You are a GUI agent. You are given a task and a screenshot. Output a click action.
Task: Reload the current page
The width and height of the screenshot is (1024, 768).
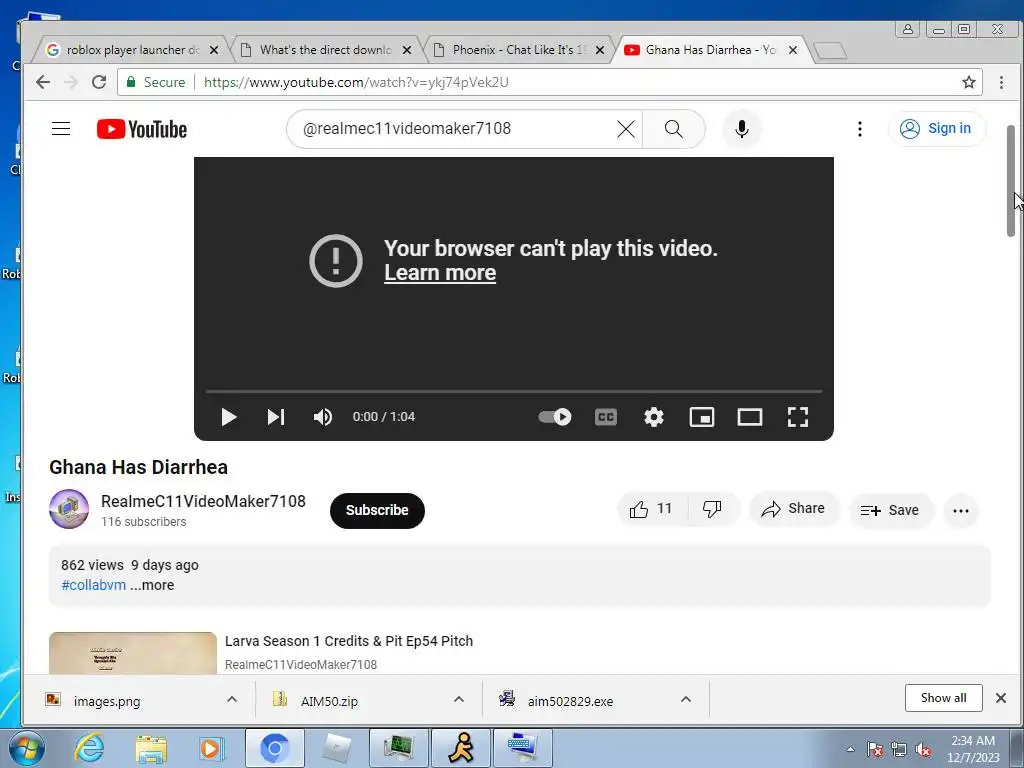pyautogui.click(x=99, y=82)
